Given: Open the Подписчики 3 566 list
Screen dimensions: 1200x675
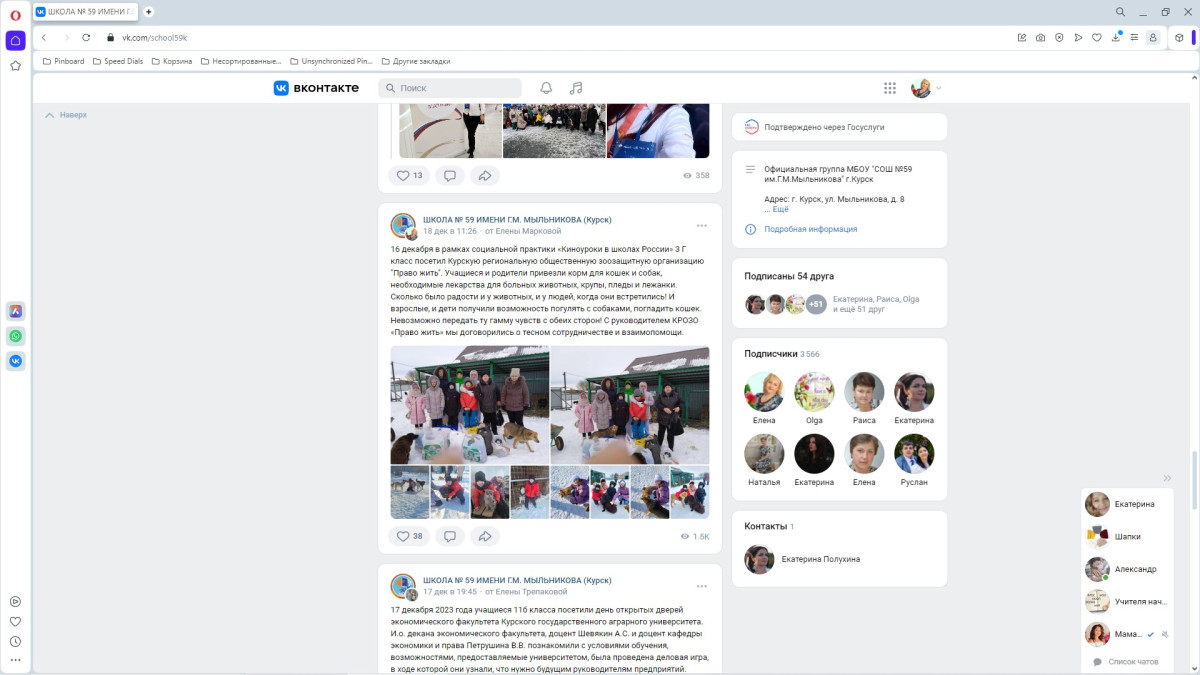Looking at the screenshot, I should click(782, 354).
